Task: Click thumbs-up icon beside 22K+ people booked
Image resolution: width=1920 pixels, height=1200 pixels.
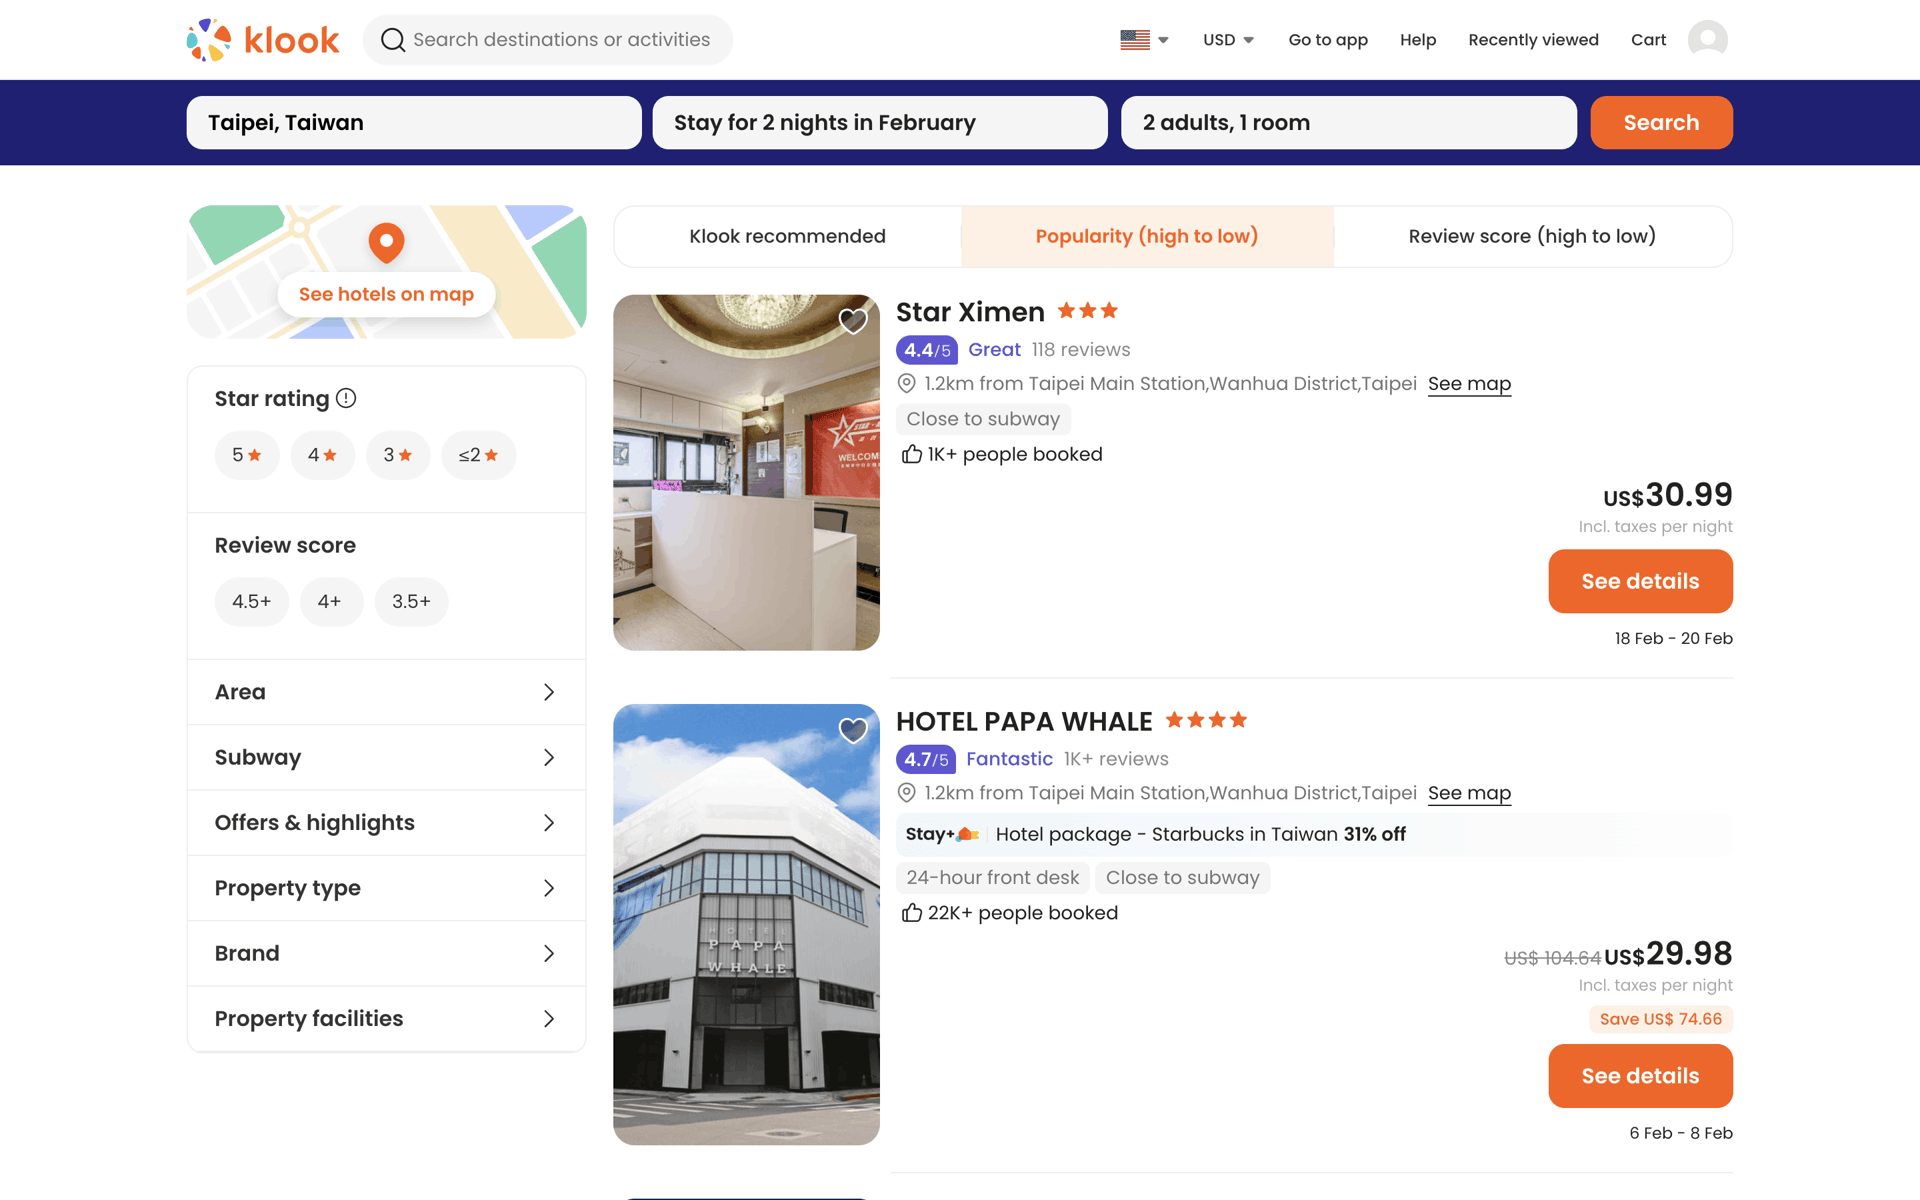Action: click(x=911, y=913)
